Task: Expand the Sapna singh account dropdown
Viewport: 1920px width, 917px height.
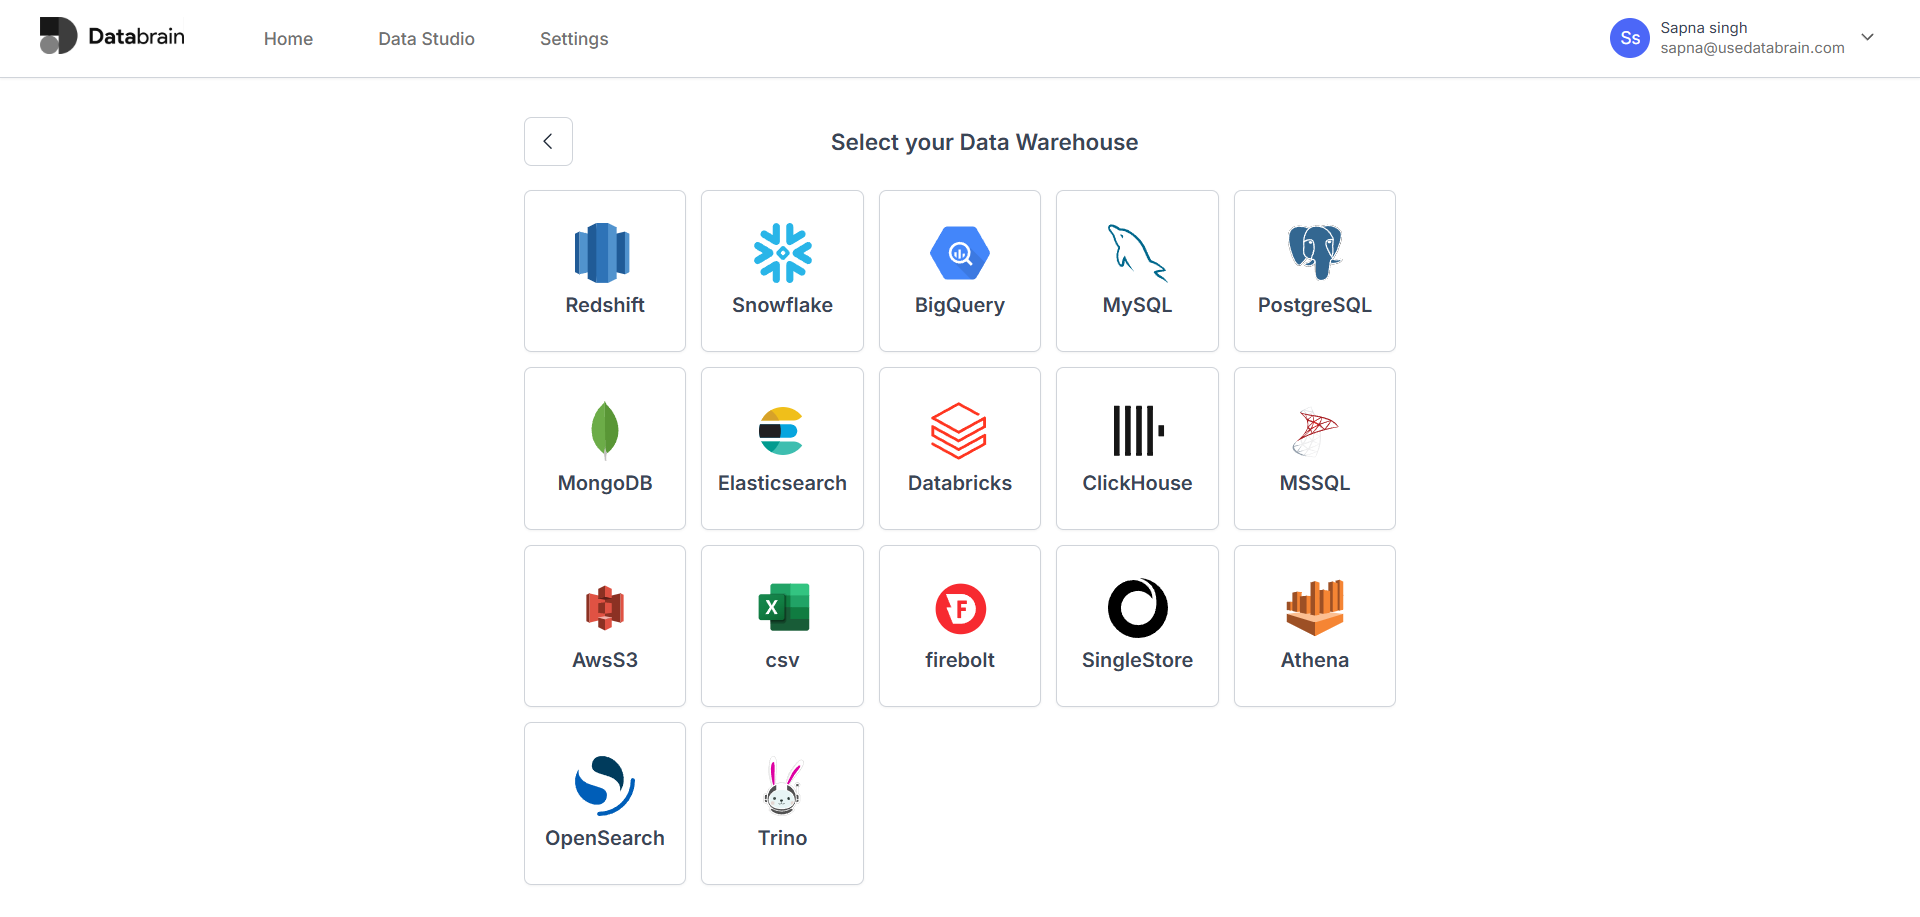Action: coord(1866,37)
